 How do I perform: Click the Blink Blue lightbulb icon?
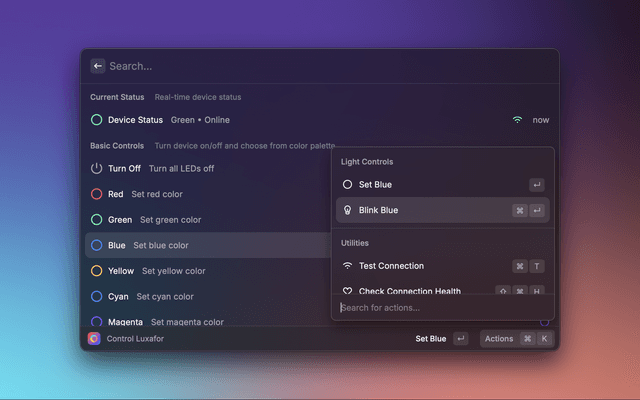(348, 211)
